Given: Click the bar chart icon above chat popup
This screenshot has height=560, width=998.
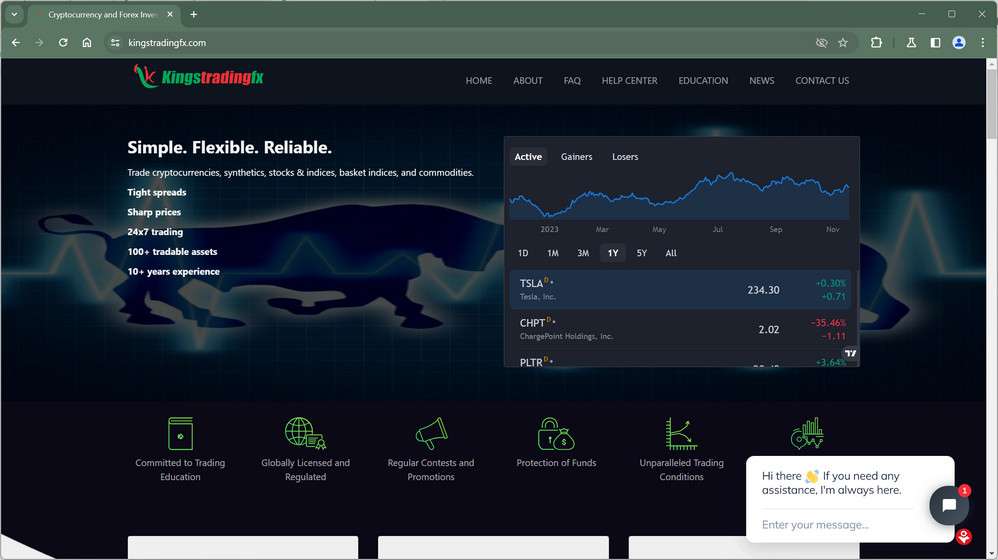Looking at the screenshot, I should [x=807, y=433].
